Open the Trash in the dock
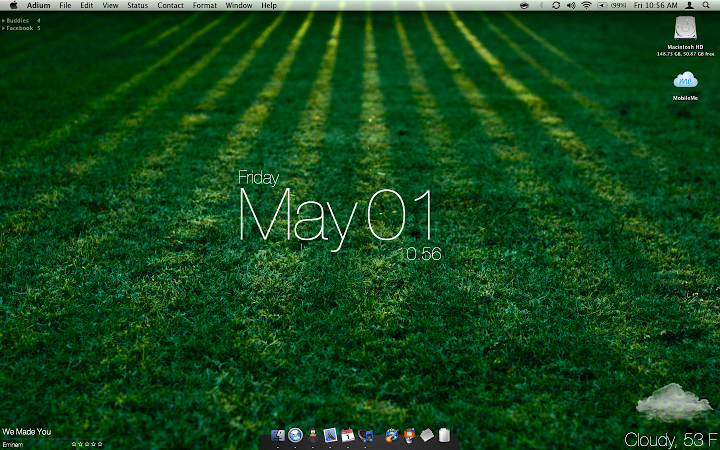Image resolution: width=720 pixels, height=450 pixels. click(444, 435)
